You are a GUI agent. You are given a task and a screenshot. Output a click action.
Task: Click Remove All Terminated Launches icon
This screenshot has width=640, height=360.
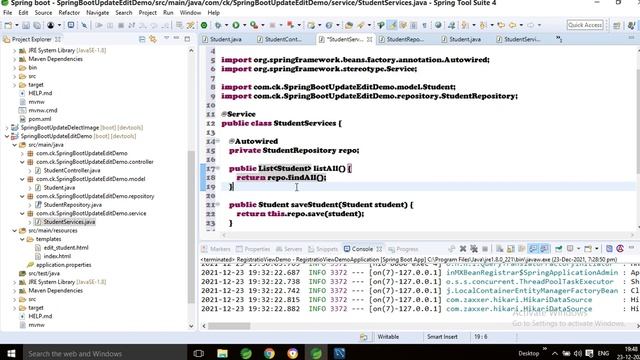click(x=473, y=249)
